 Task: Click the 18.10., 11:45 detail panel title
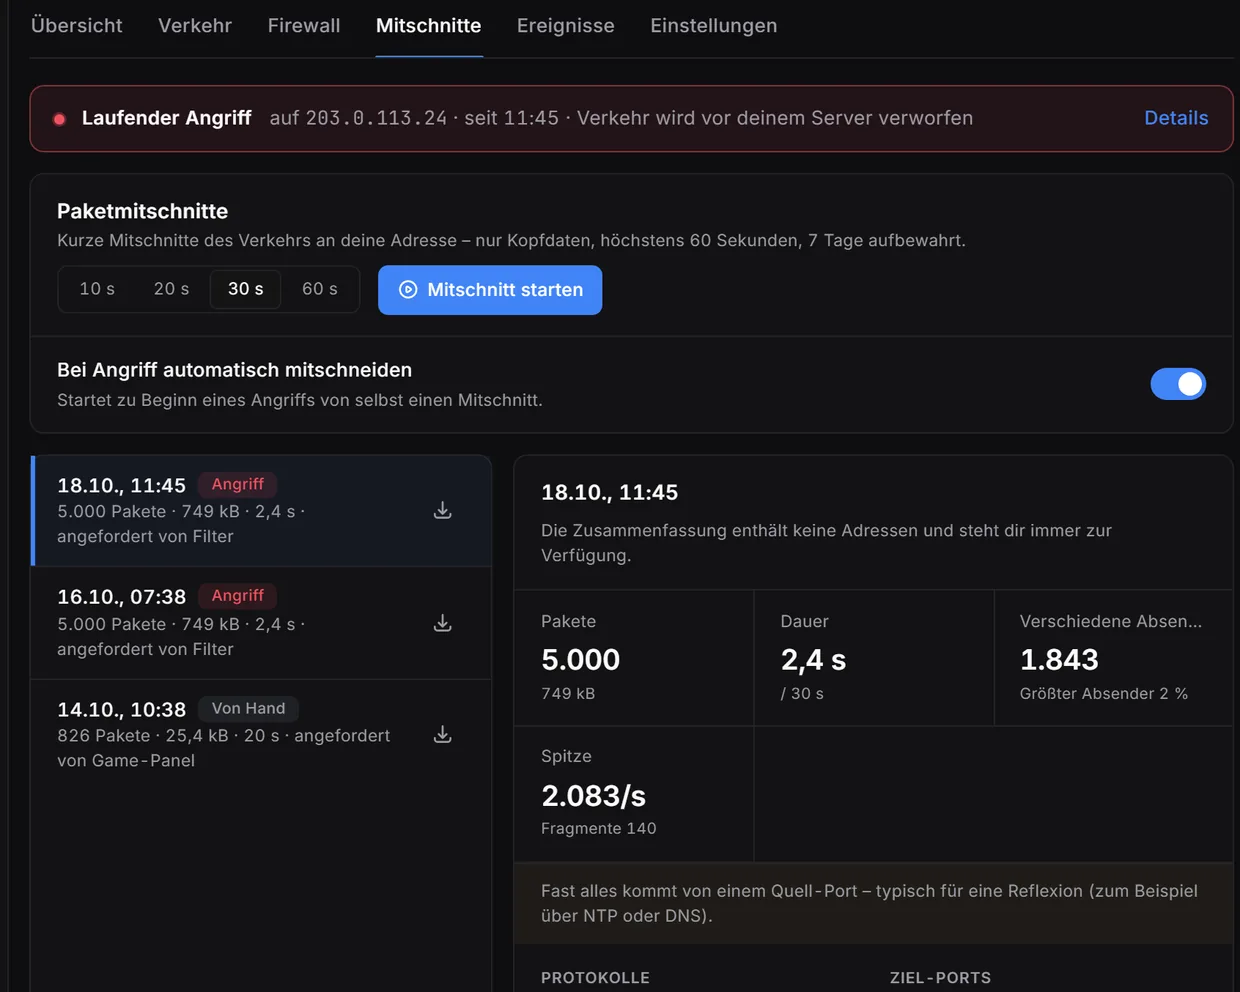point(610,492)
